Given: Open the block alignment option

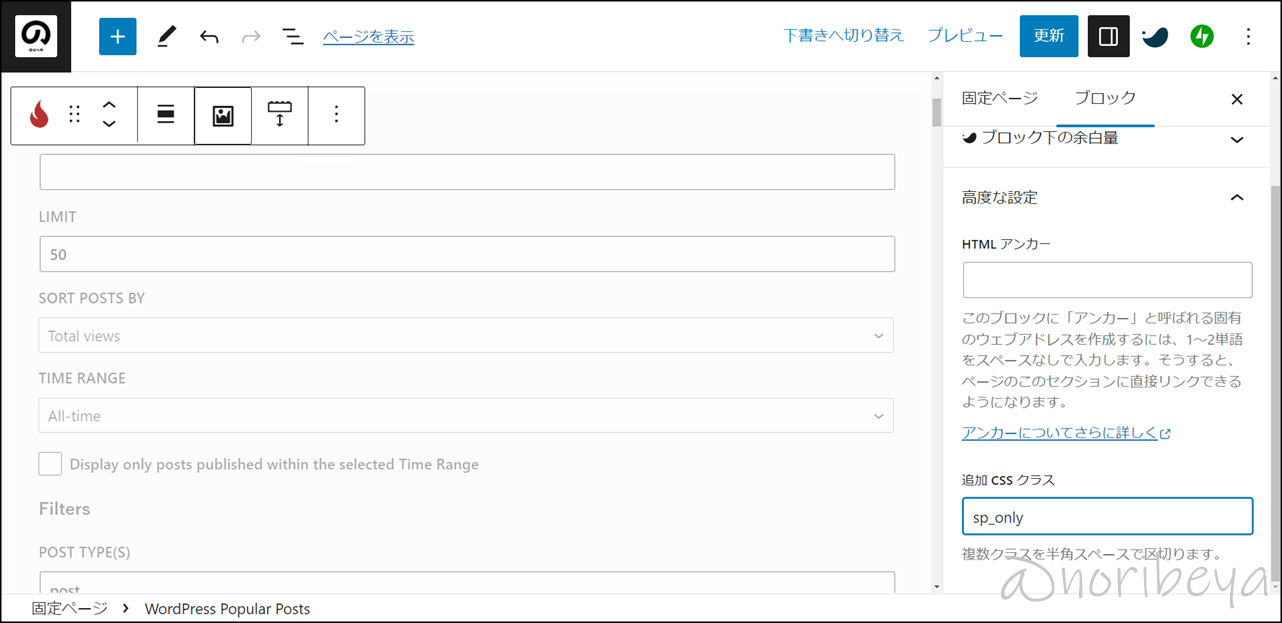Looking at the screenshot, I should point(166,115).
